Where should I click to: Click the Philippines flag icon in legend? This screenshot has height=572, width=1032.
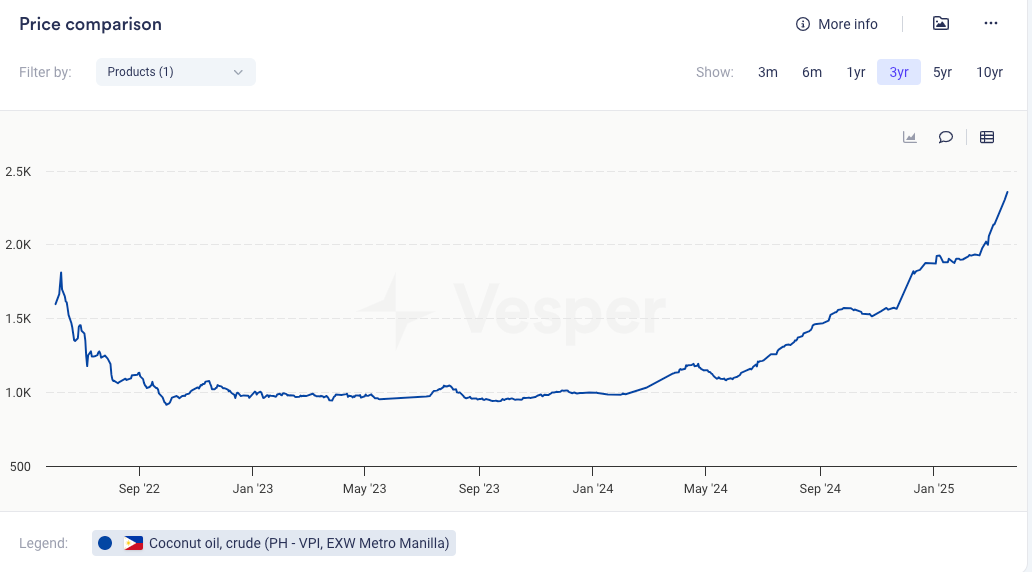pyautogui.click(x=133, y=543)
